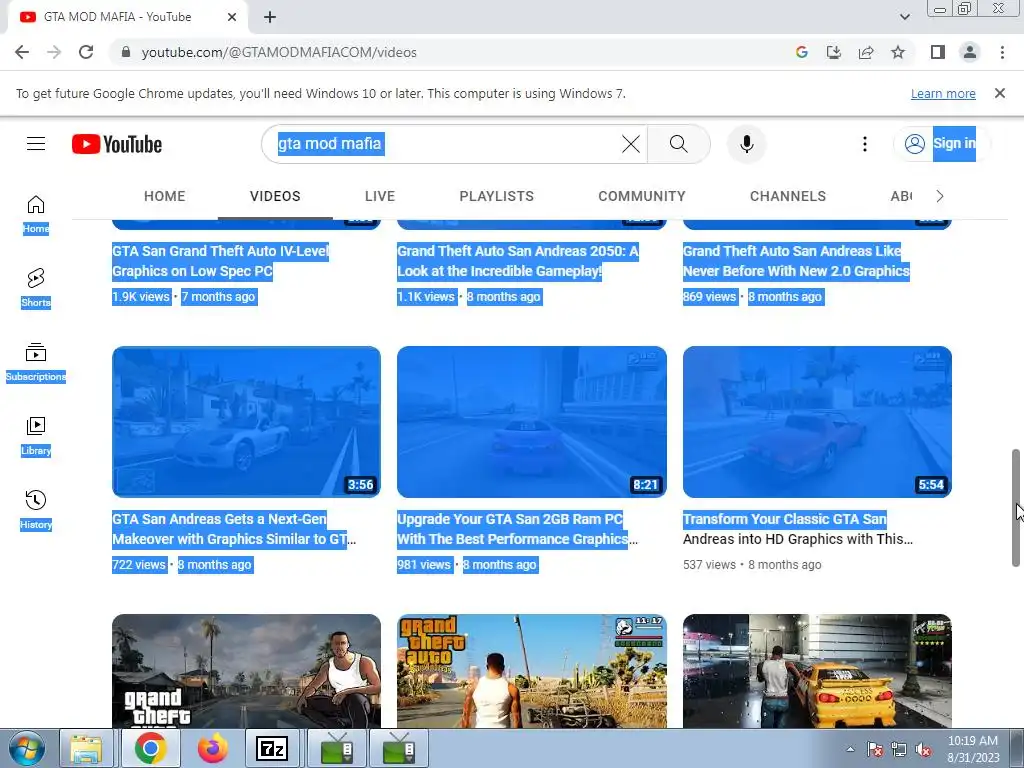Open File Explorer from the taskbar

[86, 748]
